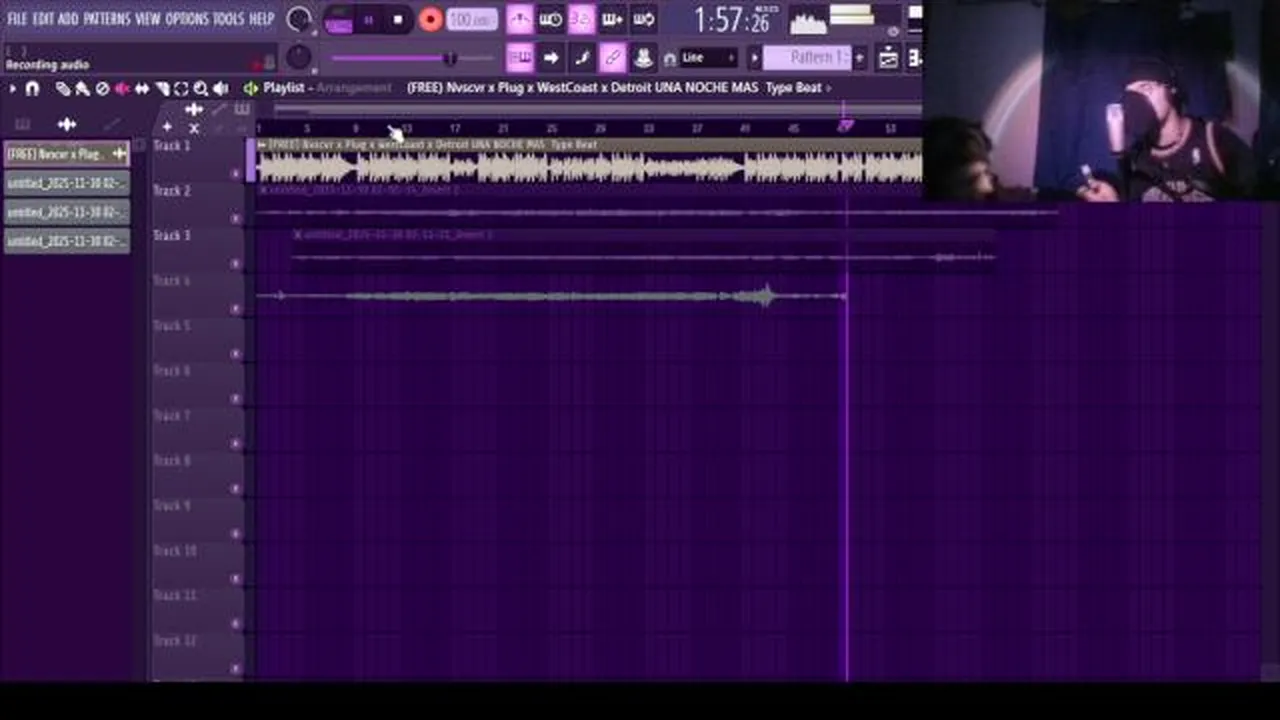The image size is (1280, 720).
Task: Select the playlist Delete tool
Action: 102,88
